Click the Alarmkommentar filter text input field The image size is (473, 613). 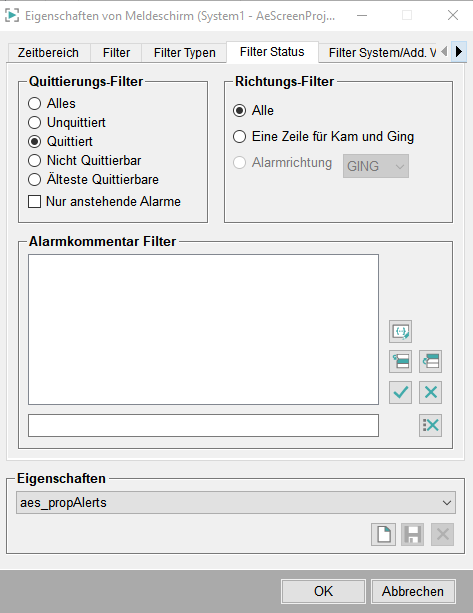tap(203, 425)
